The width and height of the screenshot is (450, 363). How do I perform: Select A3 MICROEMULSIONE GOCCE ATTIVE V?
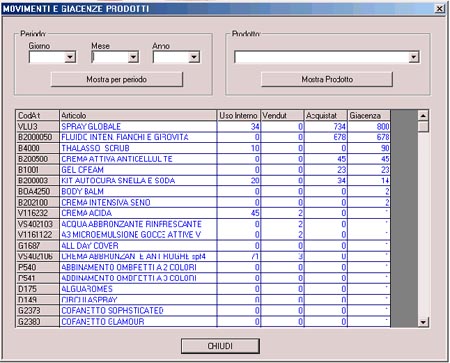pos(138,235)
